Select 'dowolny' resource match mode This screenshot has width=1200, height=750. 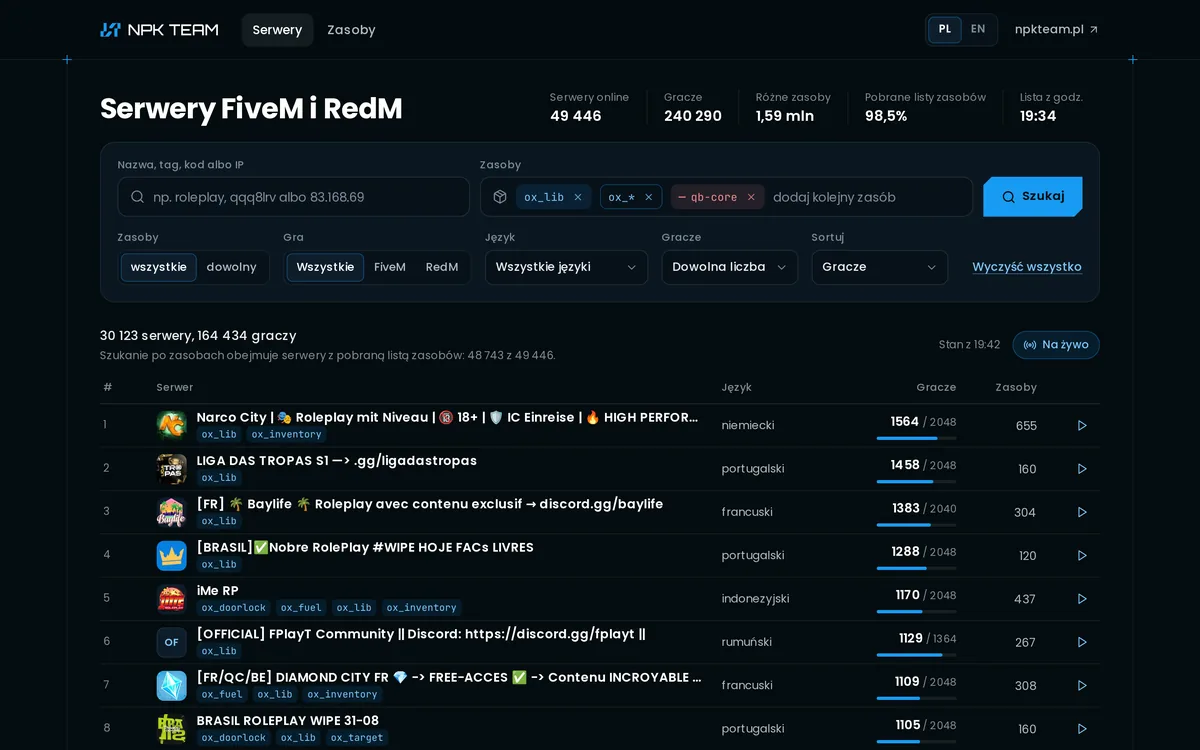pos(231,267)
